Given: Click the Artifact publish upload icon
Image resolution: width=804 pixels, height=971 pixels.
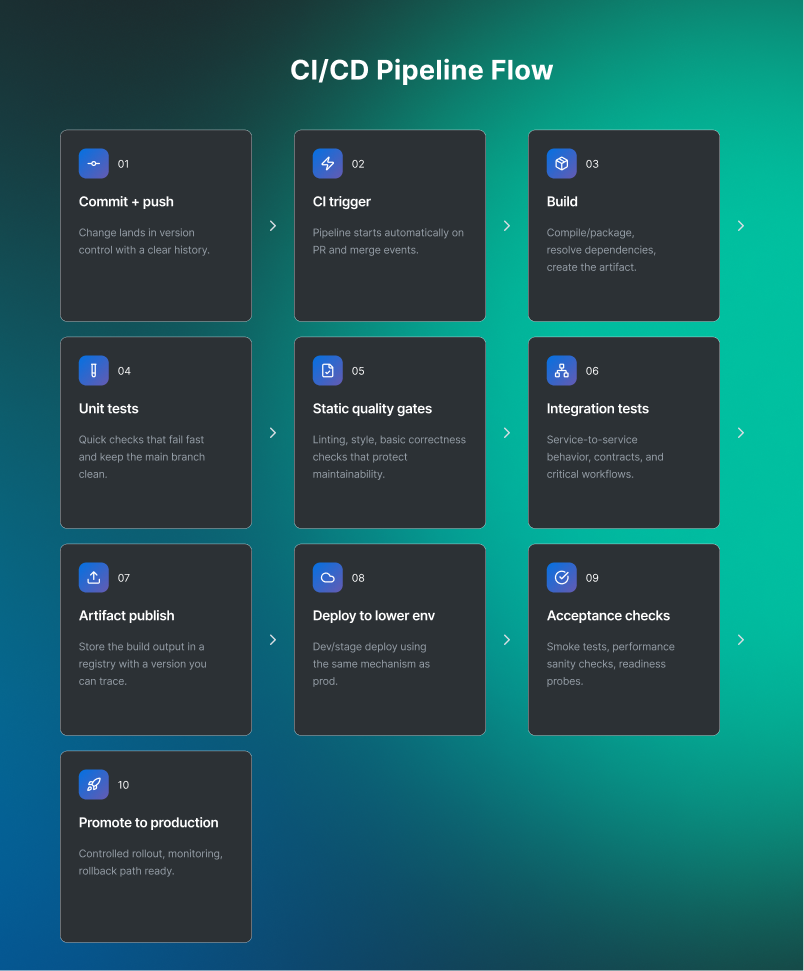Looking at the screenshot, I should (x=94, y=578).
